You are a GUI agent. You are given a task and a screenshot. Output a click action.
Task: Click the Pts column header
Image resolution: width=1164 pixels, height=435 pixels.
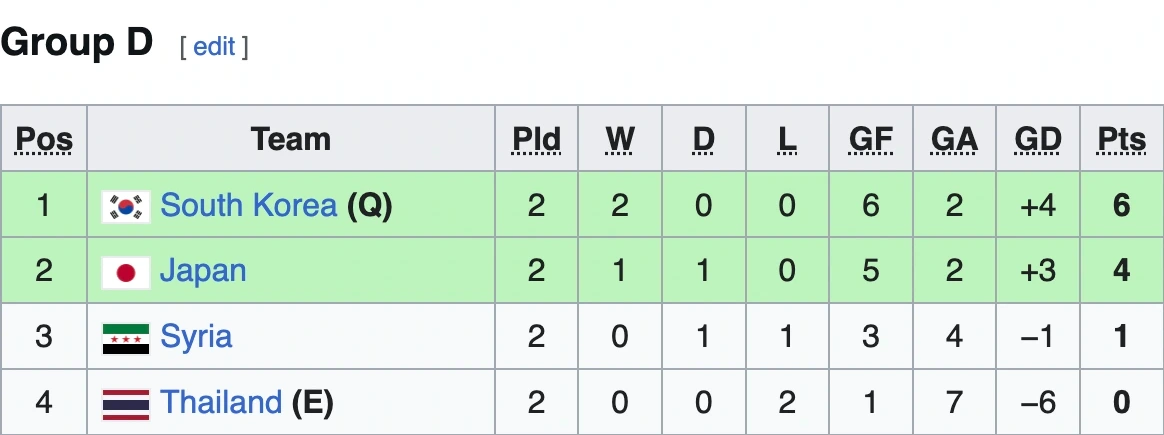tap(1121, 139)
